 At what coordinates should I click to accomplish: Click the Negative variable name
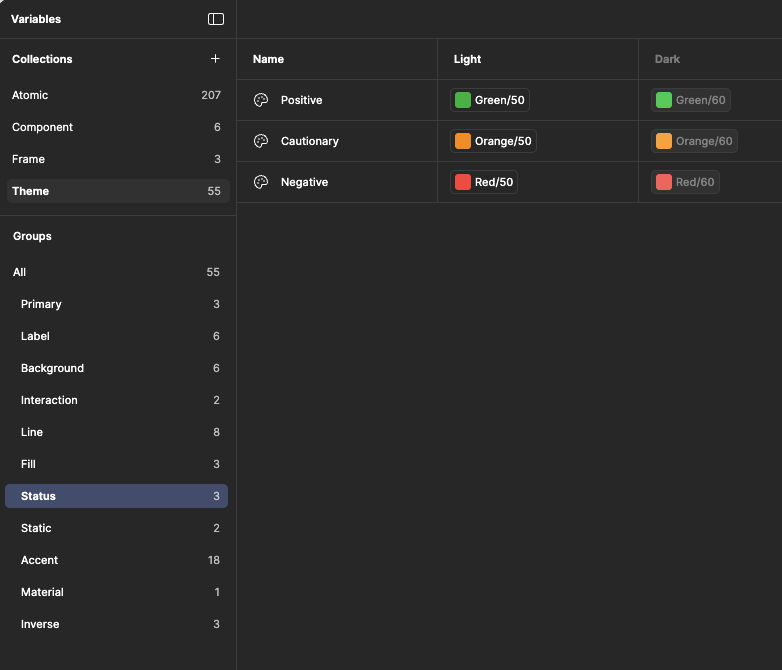(304, 182)
